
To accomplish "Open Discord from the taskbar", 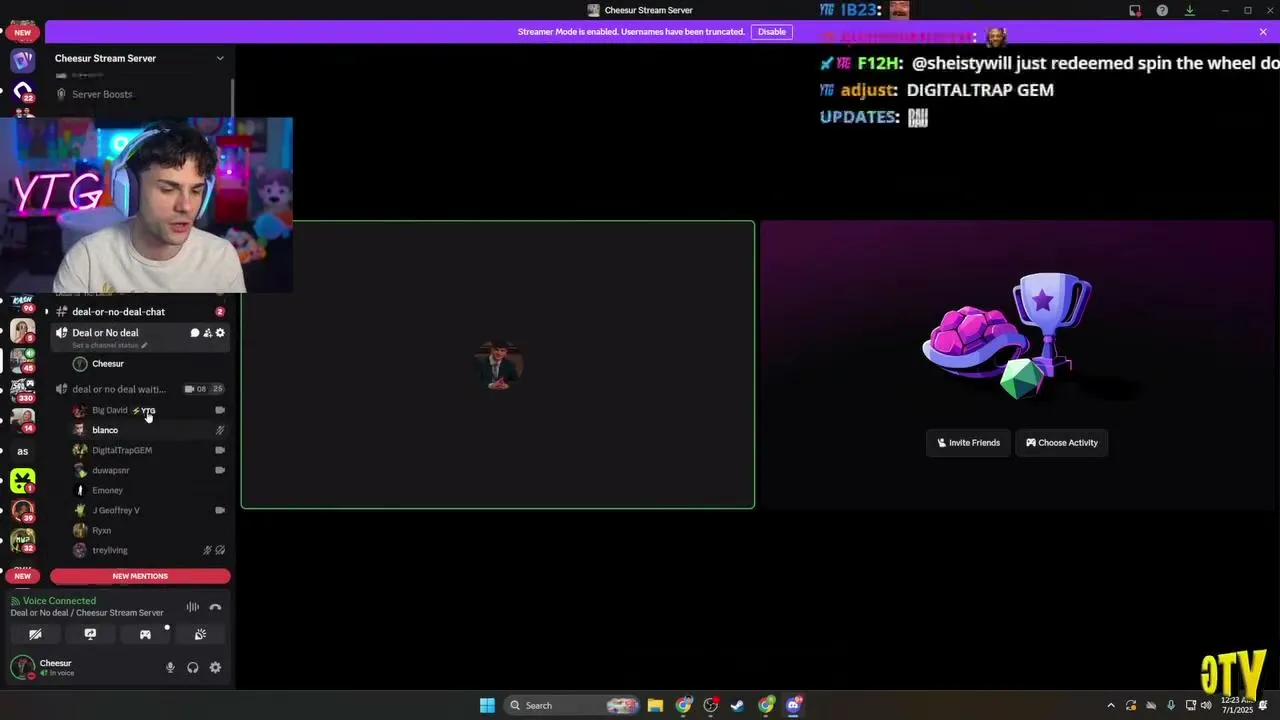I will point(794,705).
